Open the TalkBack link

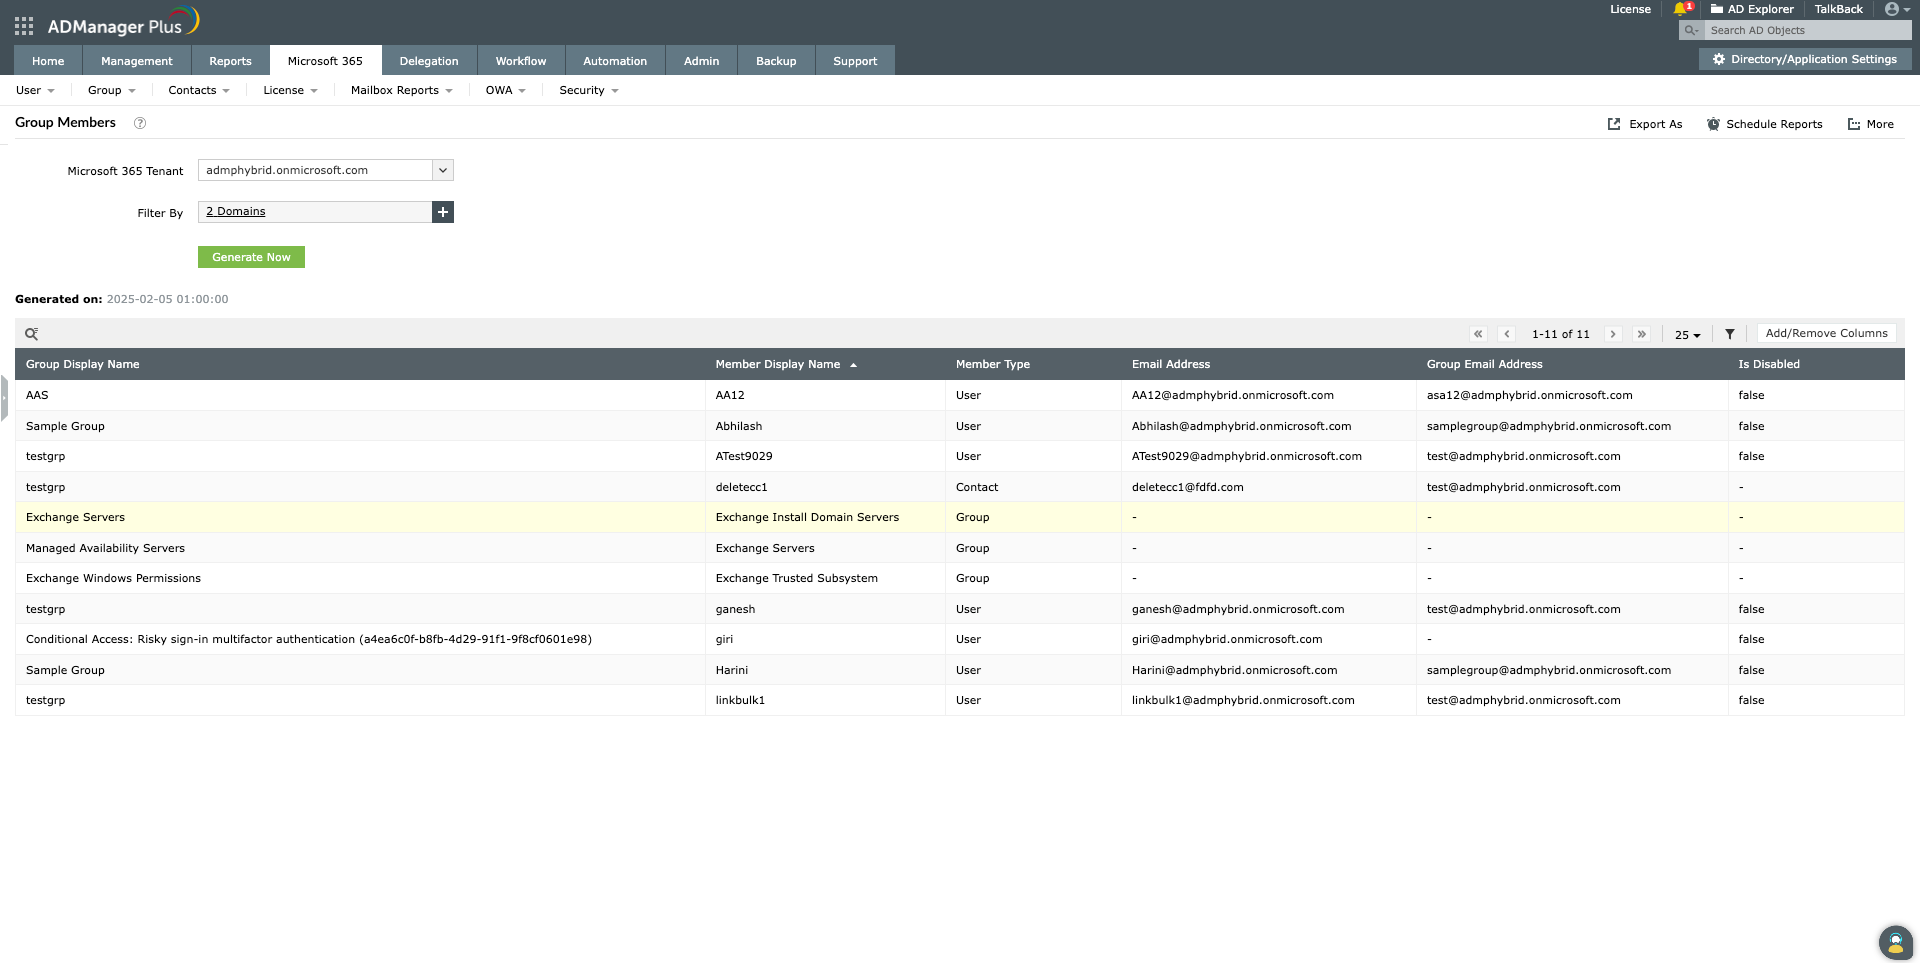pos(1839,9)
